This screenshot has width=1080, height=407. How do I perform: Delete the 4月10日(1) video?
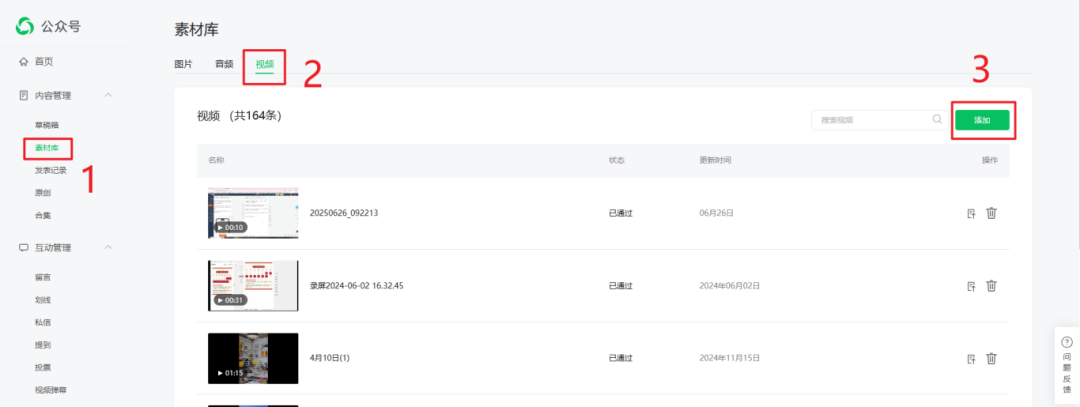[991, 358]
